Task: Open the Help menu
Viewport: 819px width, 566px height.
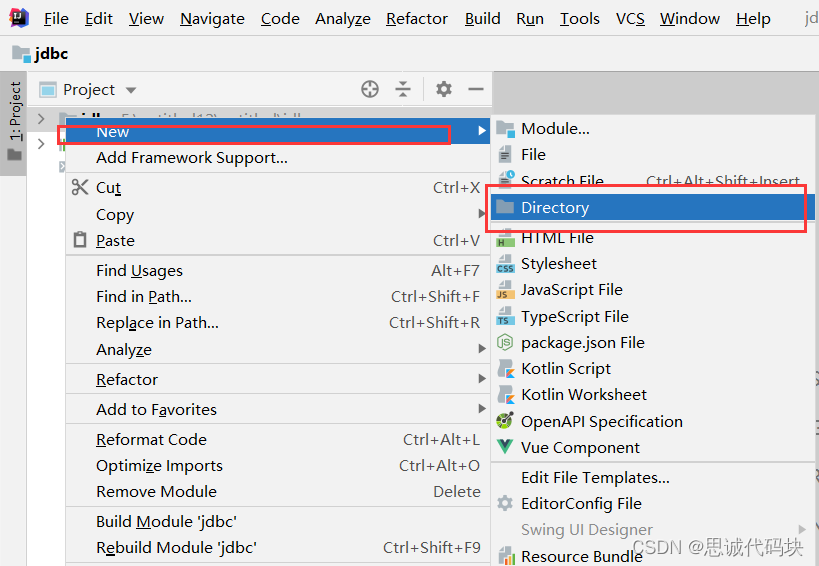Action: (x=753, y=19)
